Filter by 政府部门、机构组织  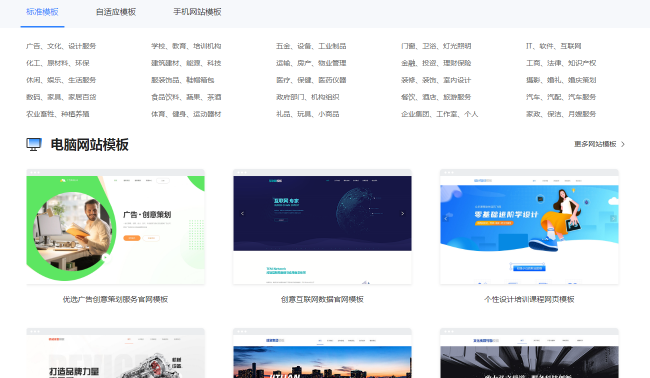308,97
